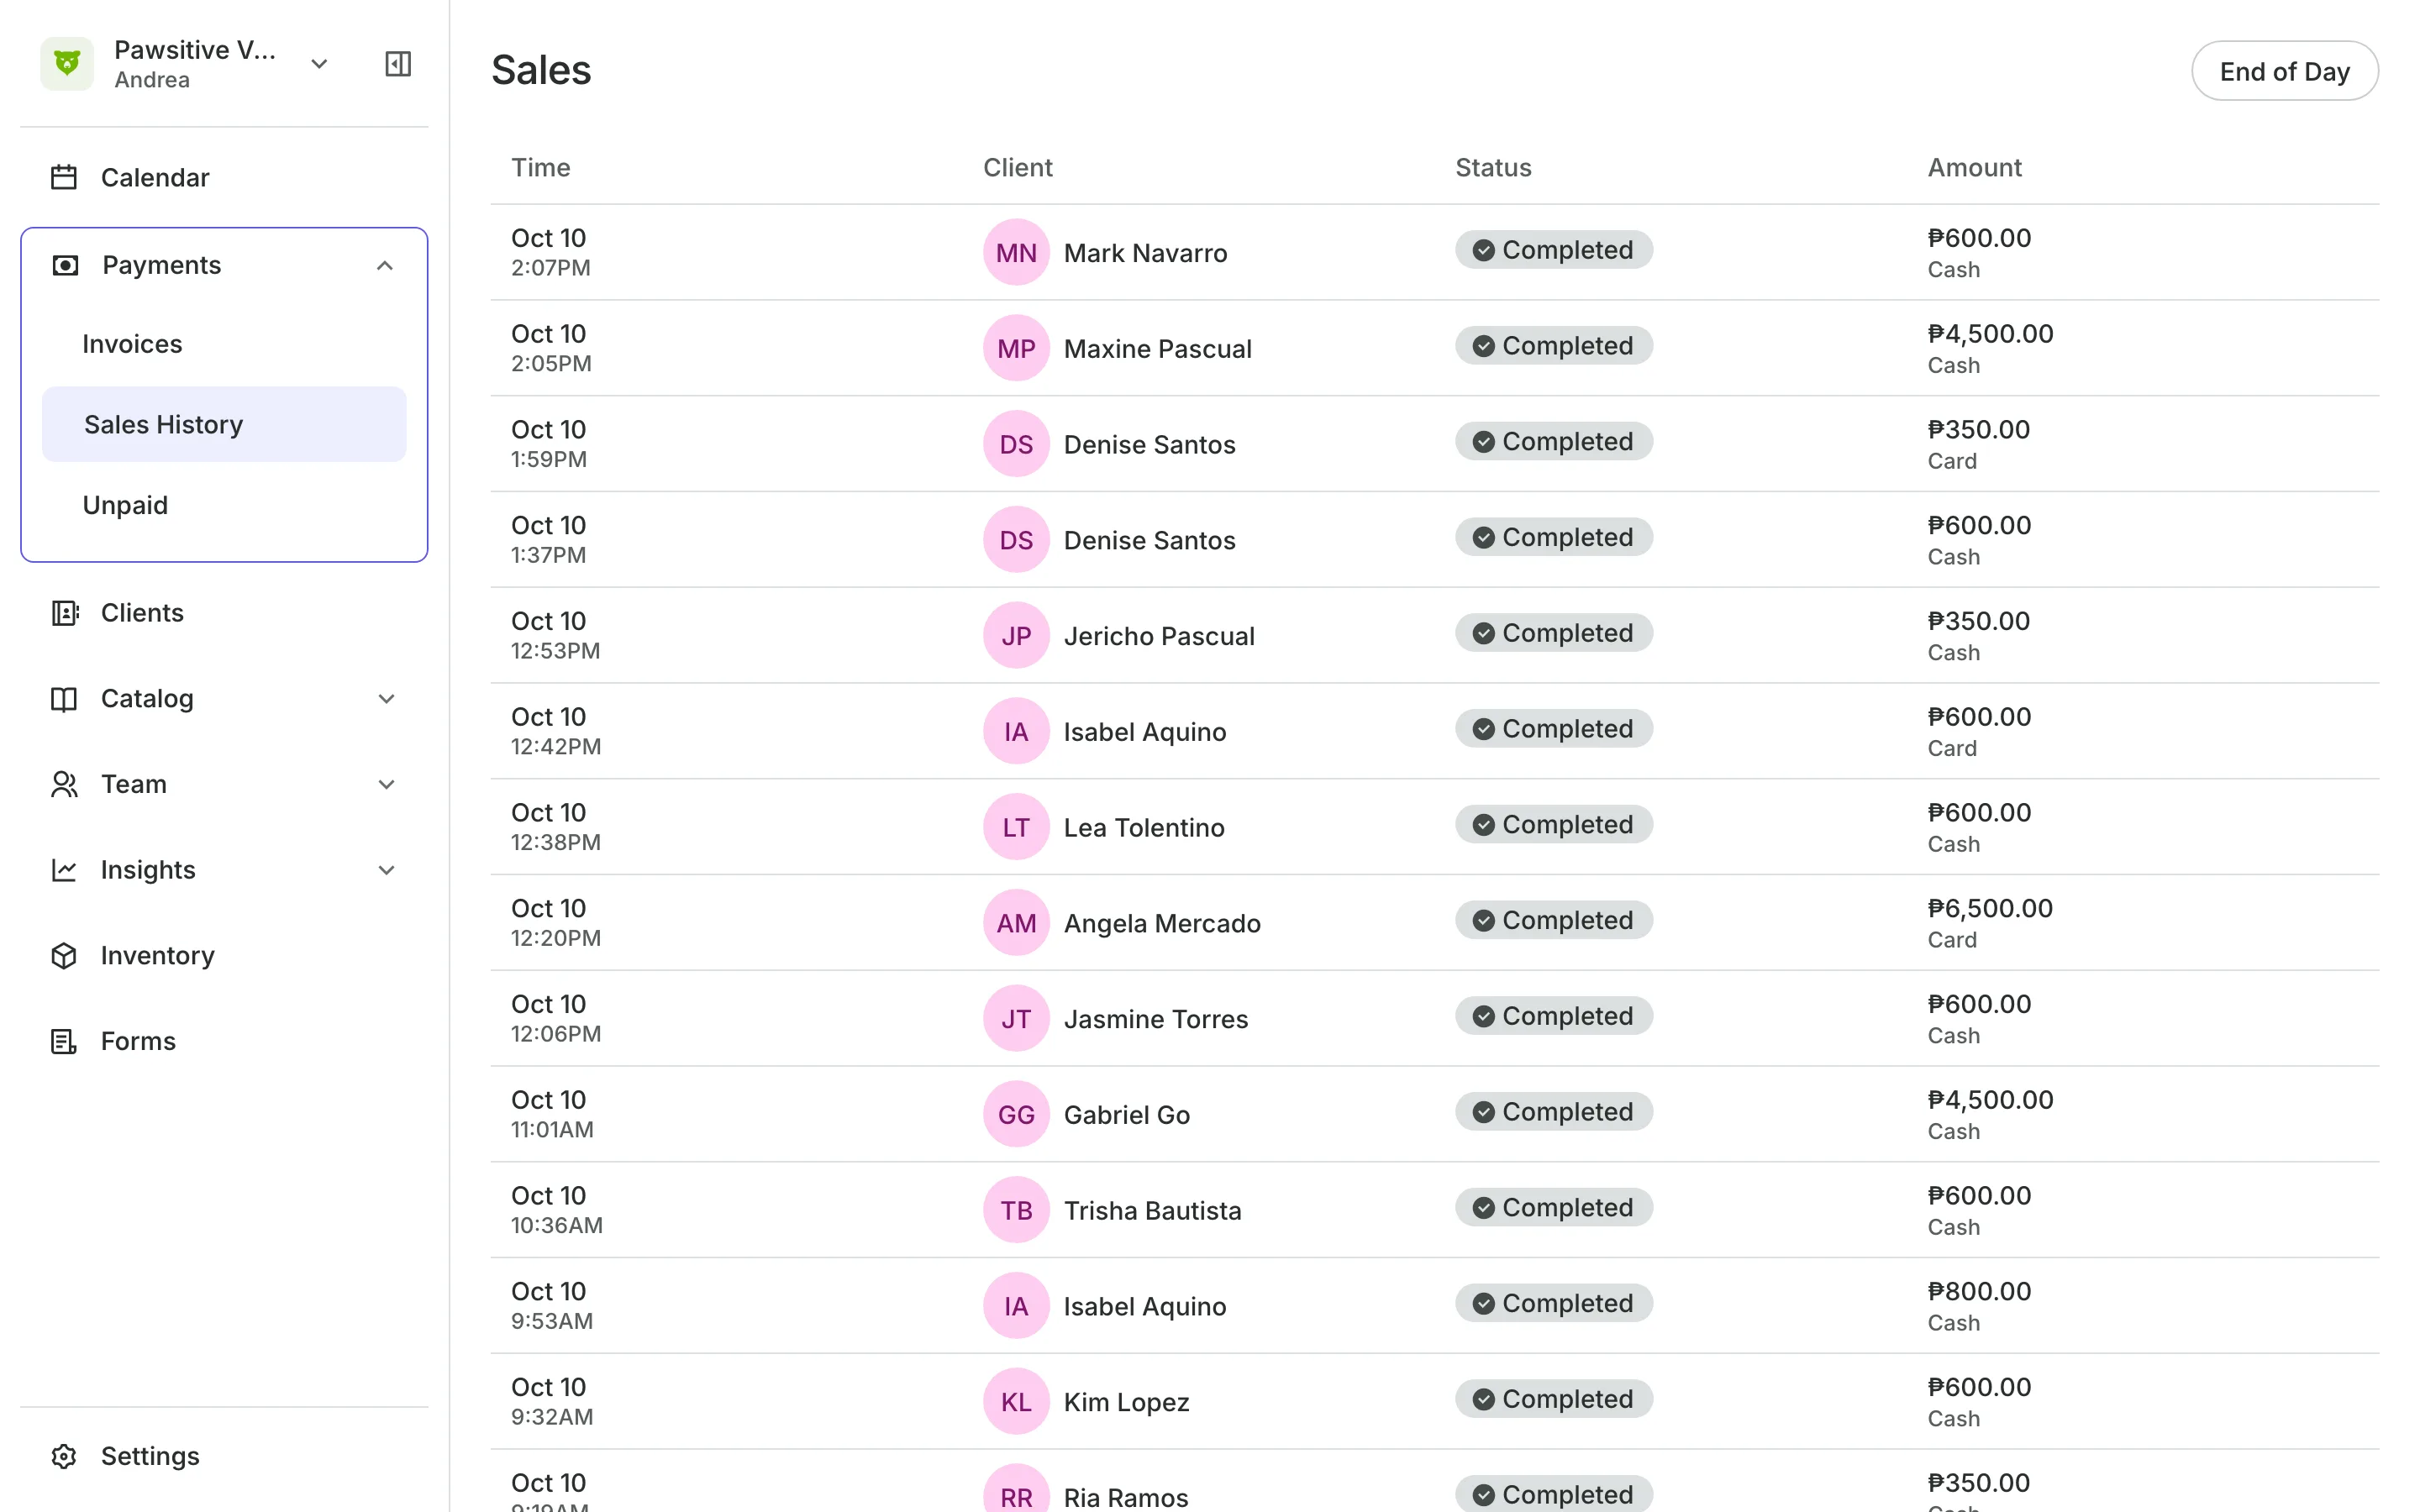
Task: Click Jericho Pascual's JP avatar
Action: point(1016,635)
